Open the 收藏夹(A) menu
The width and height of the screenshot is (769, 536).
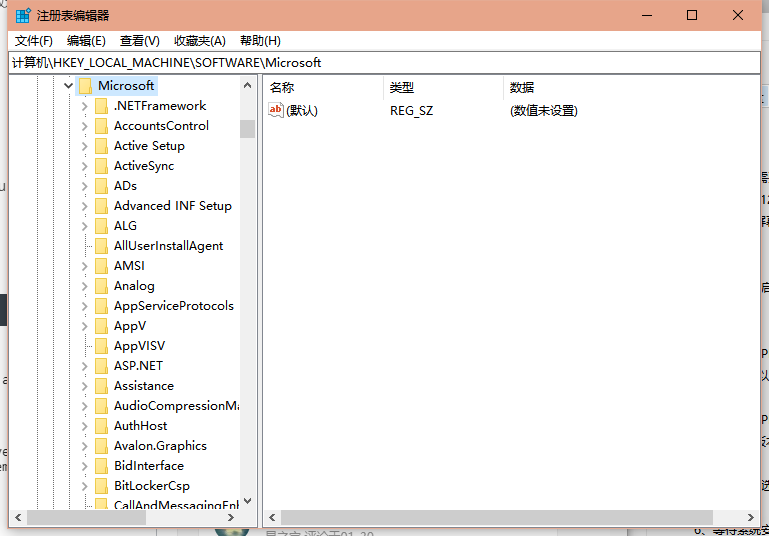point(200,41)
